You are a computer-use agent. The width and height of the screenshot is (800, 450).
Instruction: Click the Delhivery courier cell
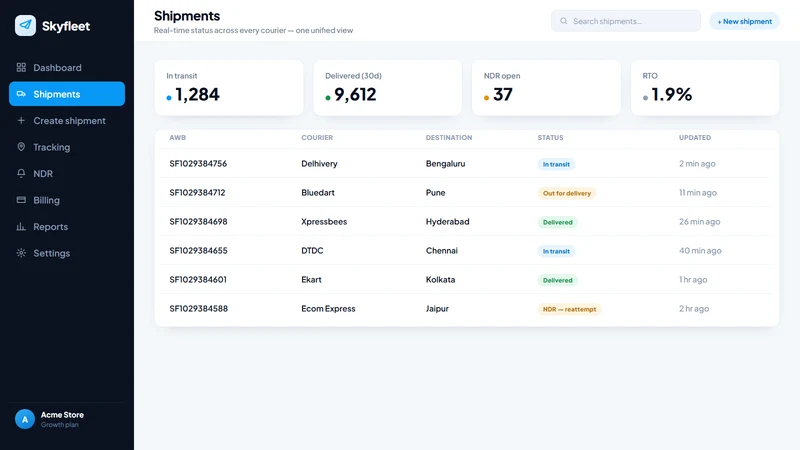click(x=319, y=164)
